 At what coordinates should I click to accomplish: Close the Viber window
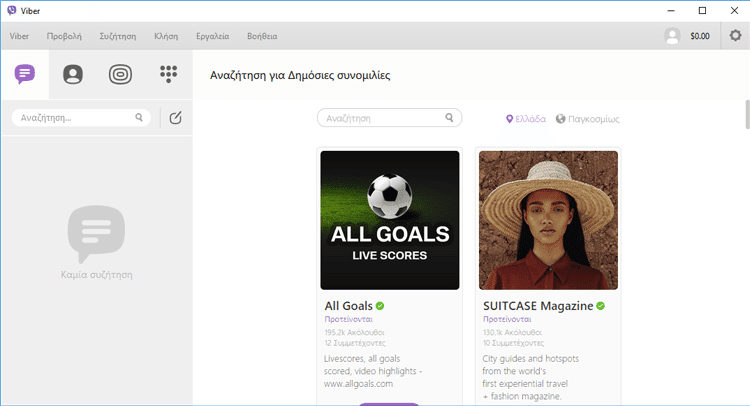click(734, 11)
